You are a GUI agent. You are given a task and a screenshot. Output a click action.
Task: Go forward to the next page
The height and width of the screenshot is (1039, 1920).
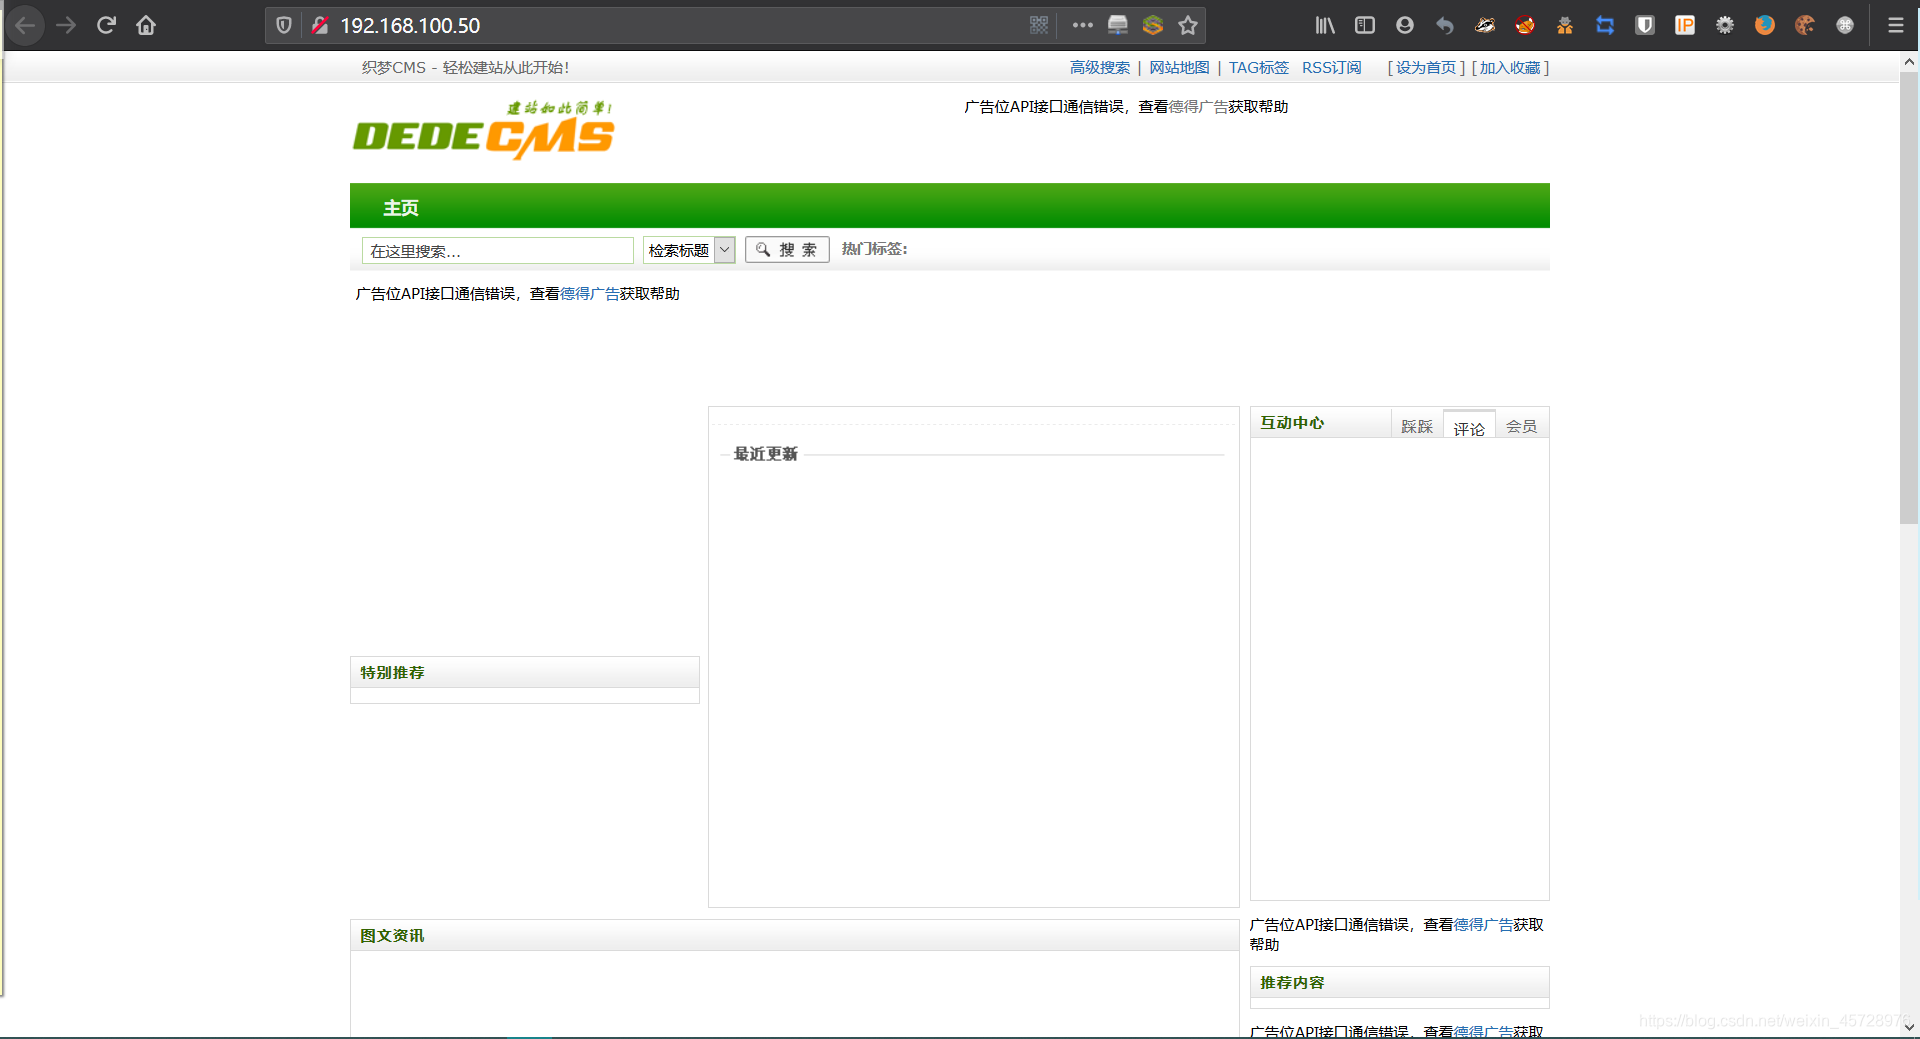[66, 25]
